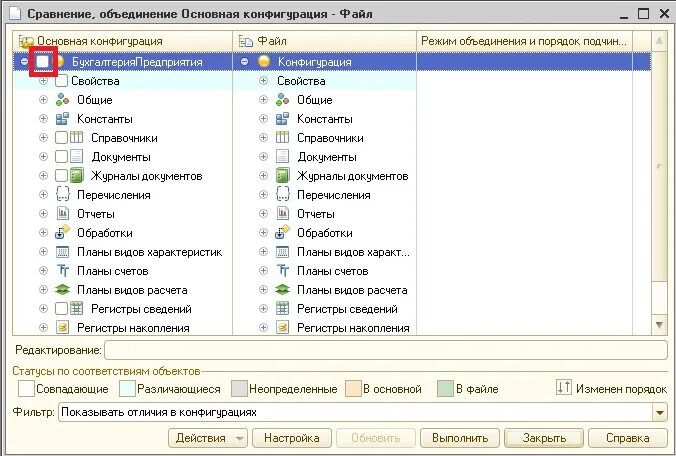
Task: Click the Обработки icon in the Файл column
Action: point(282,233)
